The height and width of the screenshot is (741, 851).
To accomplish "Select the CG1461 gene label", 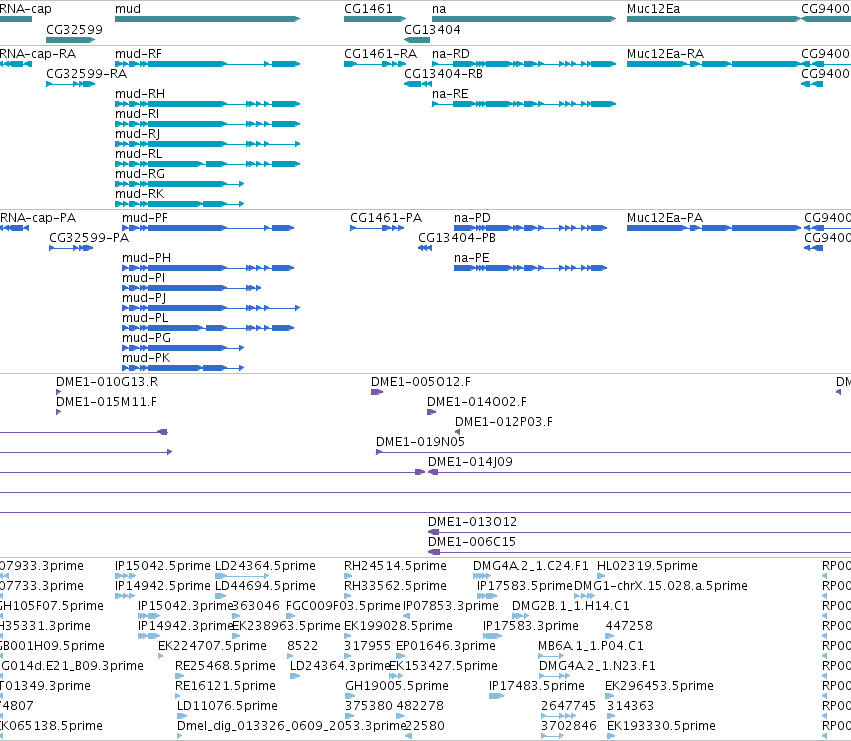I will (x=368, y=9).
